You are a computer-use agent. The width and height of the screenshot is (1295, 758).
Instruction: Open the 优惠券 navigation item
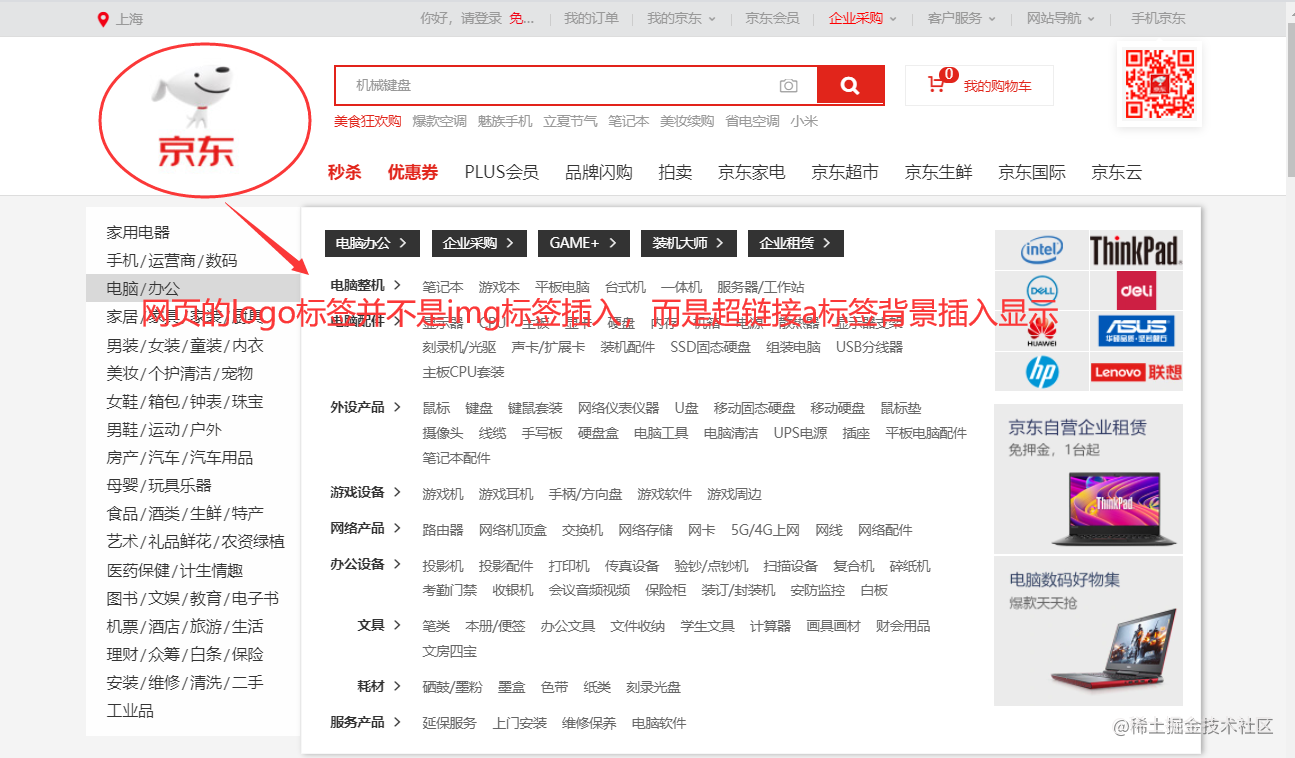coord(413,172)
